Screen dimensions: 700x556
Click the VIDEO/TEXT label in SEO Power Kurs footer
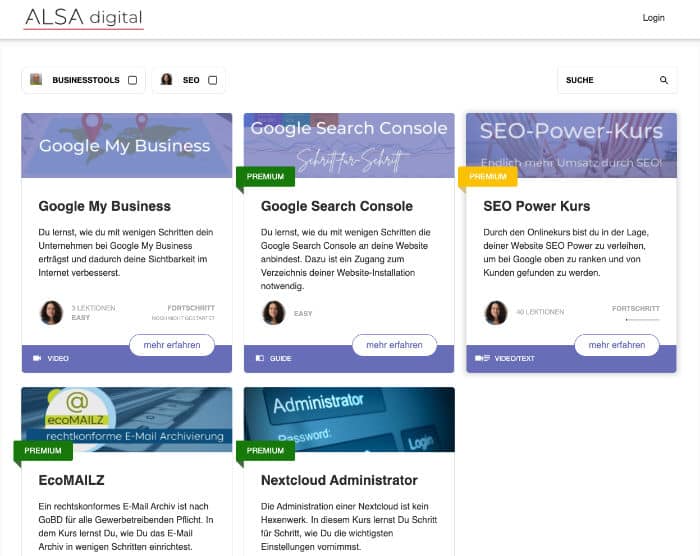515,358
